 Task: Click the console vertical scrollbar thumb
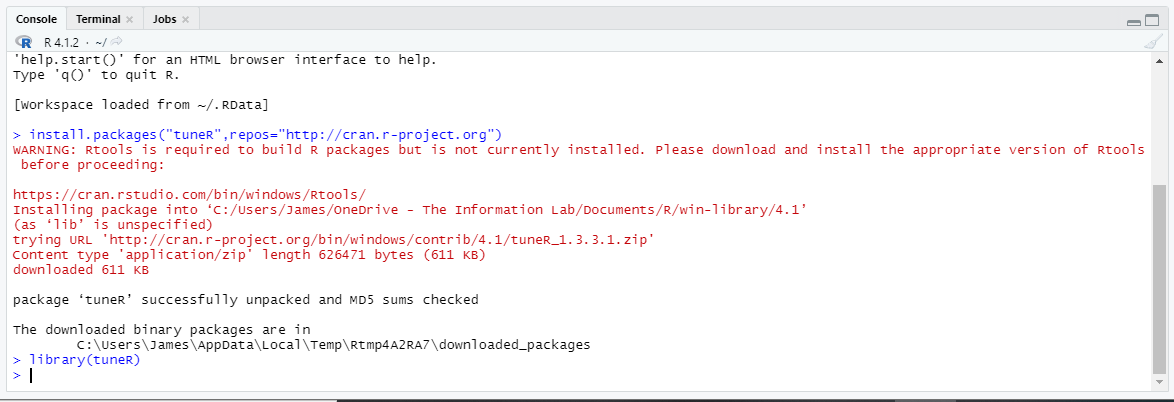click(1159, 277)
